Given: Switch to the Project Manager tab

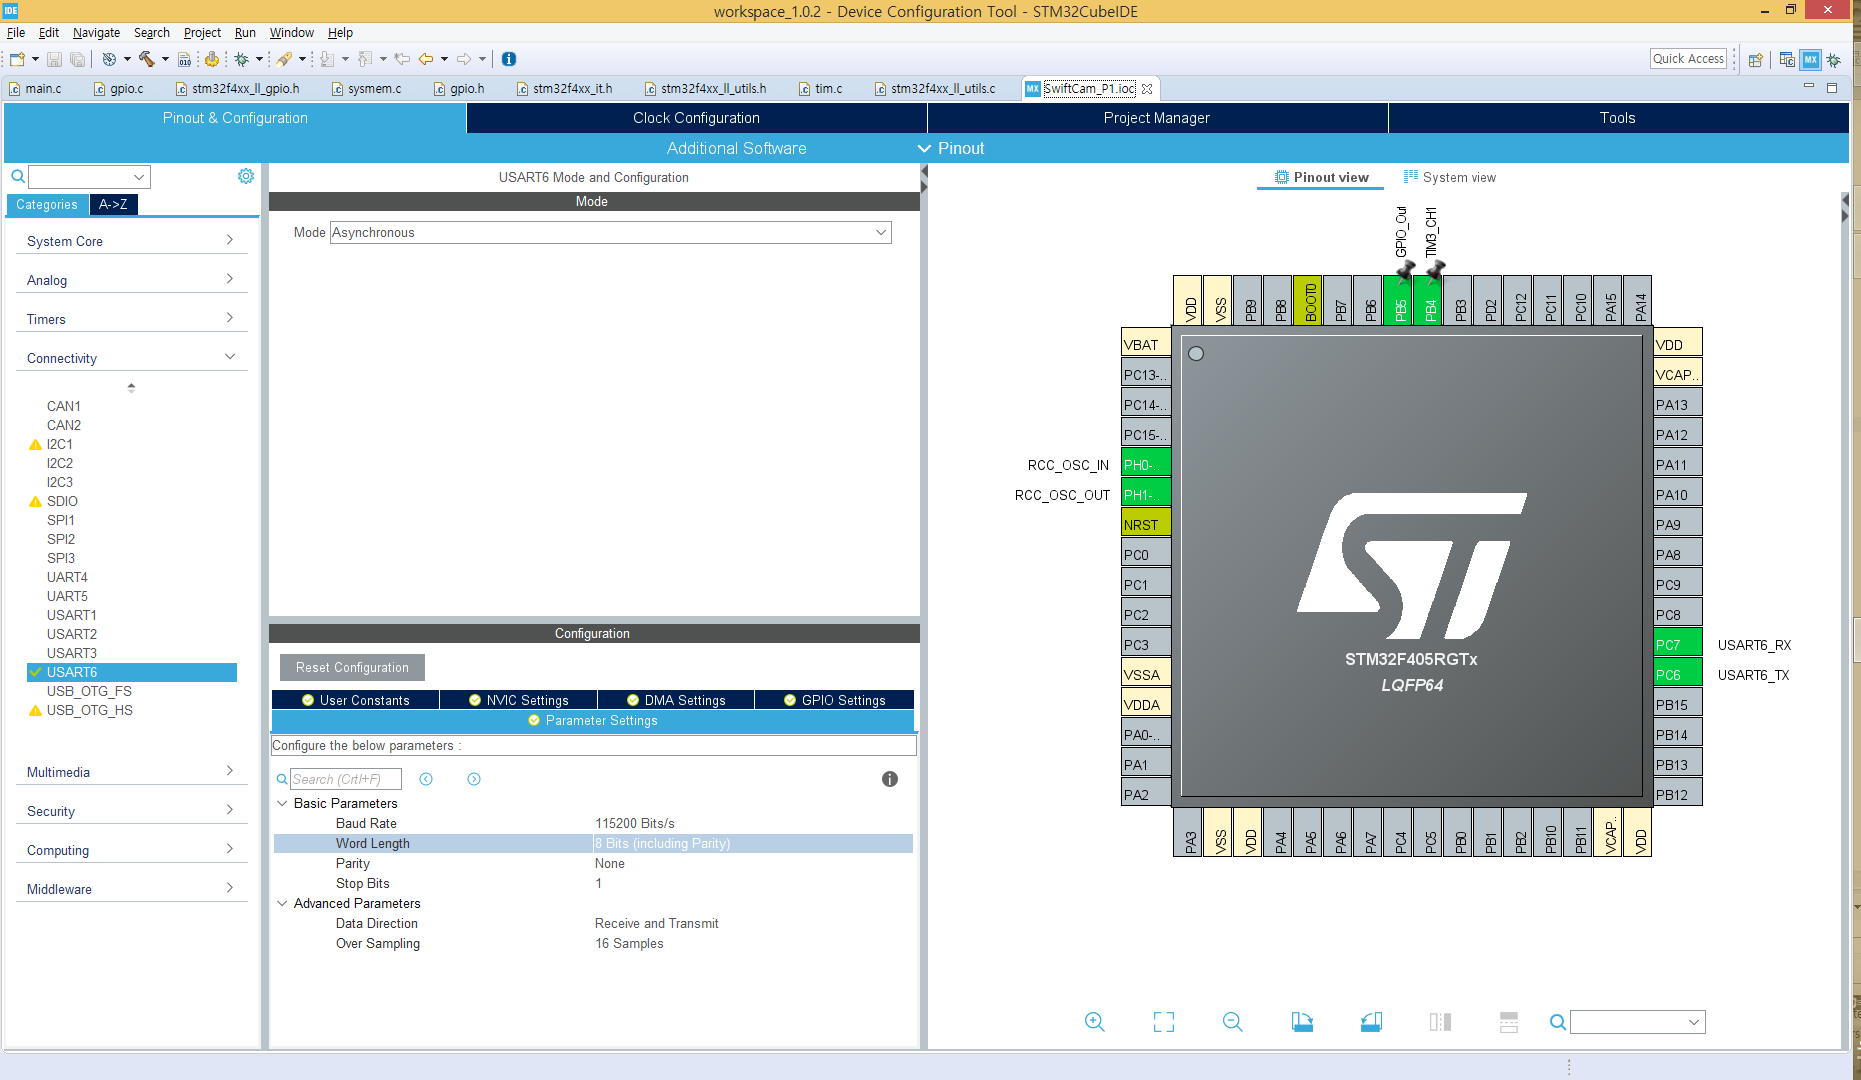Looking at the screenshot, I should [x=1157, y=118].
